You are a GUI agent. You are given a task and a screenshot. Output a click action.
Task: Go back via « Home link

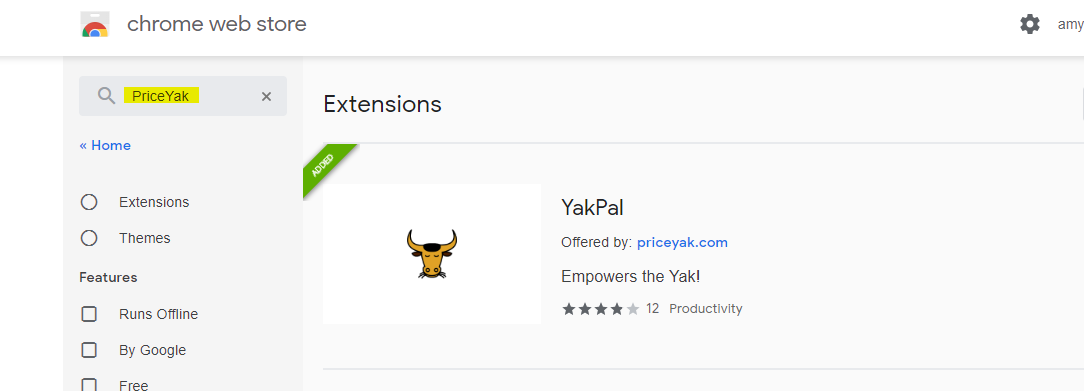click(x=105, y=146)
